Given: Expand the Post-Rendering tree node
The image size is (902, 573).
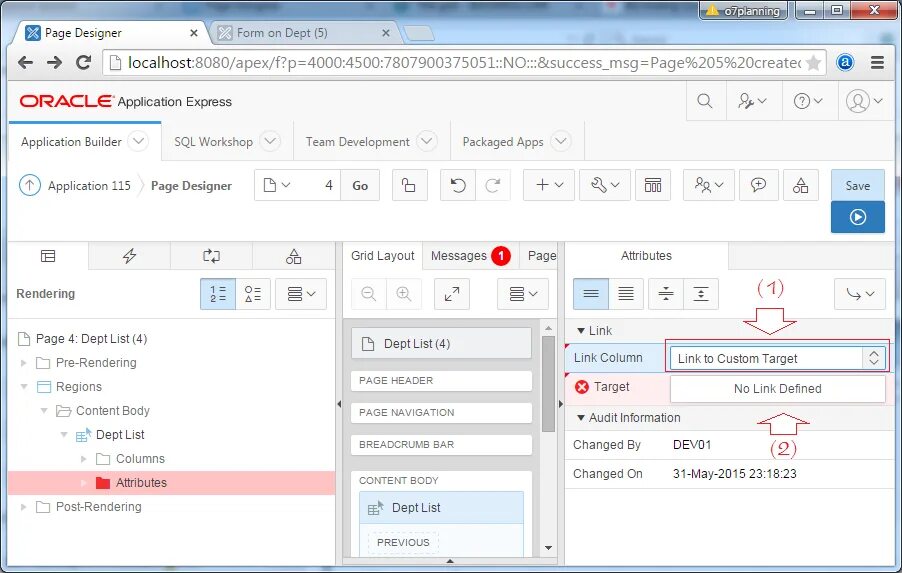Looking at the screenshot, I should [24, 507].
